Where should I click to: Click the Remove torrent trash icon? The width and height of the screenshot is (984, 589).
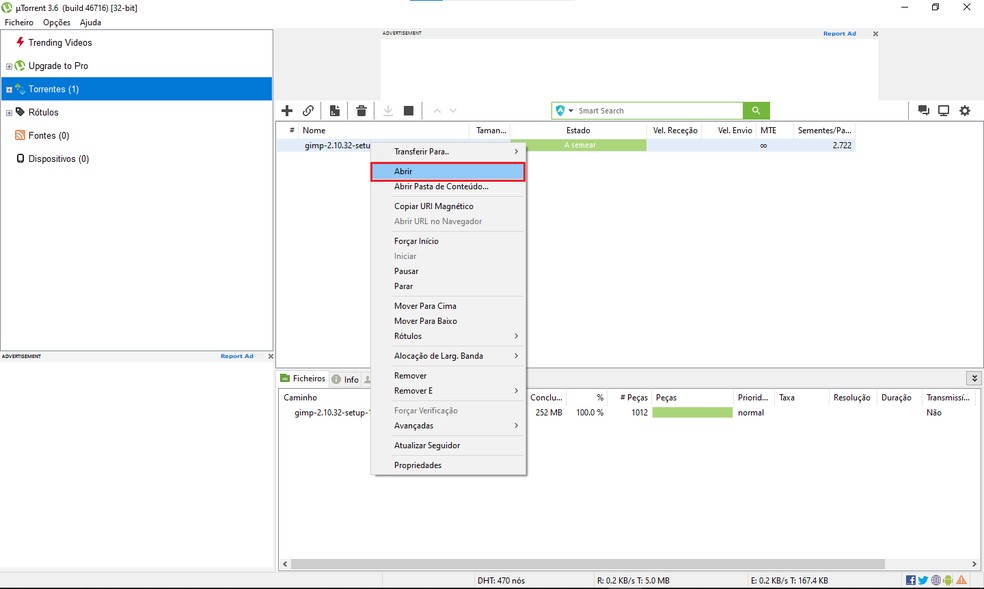coord(361,110)
